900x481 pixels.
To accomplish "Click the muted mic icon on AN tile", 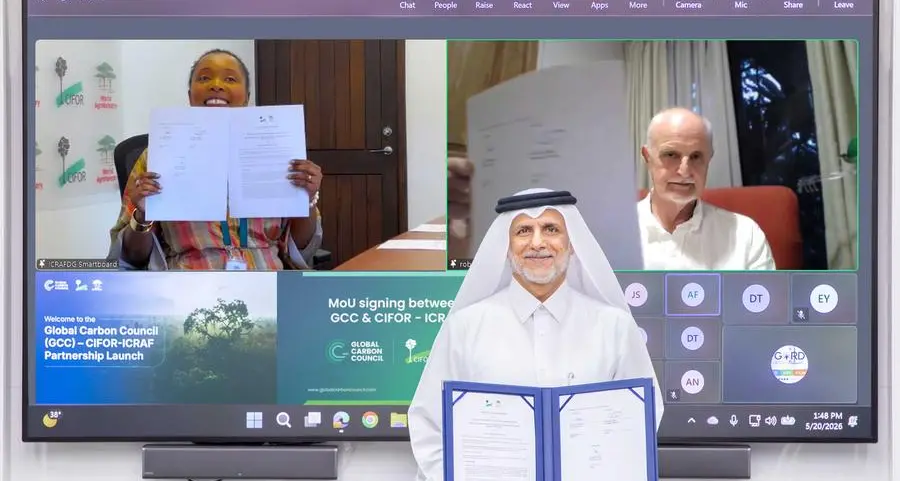I will (674, 394).
